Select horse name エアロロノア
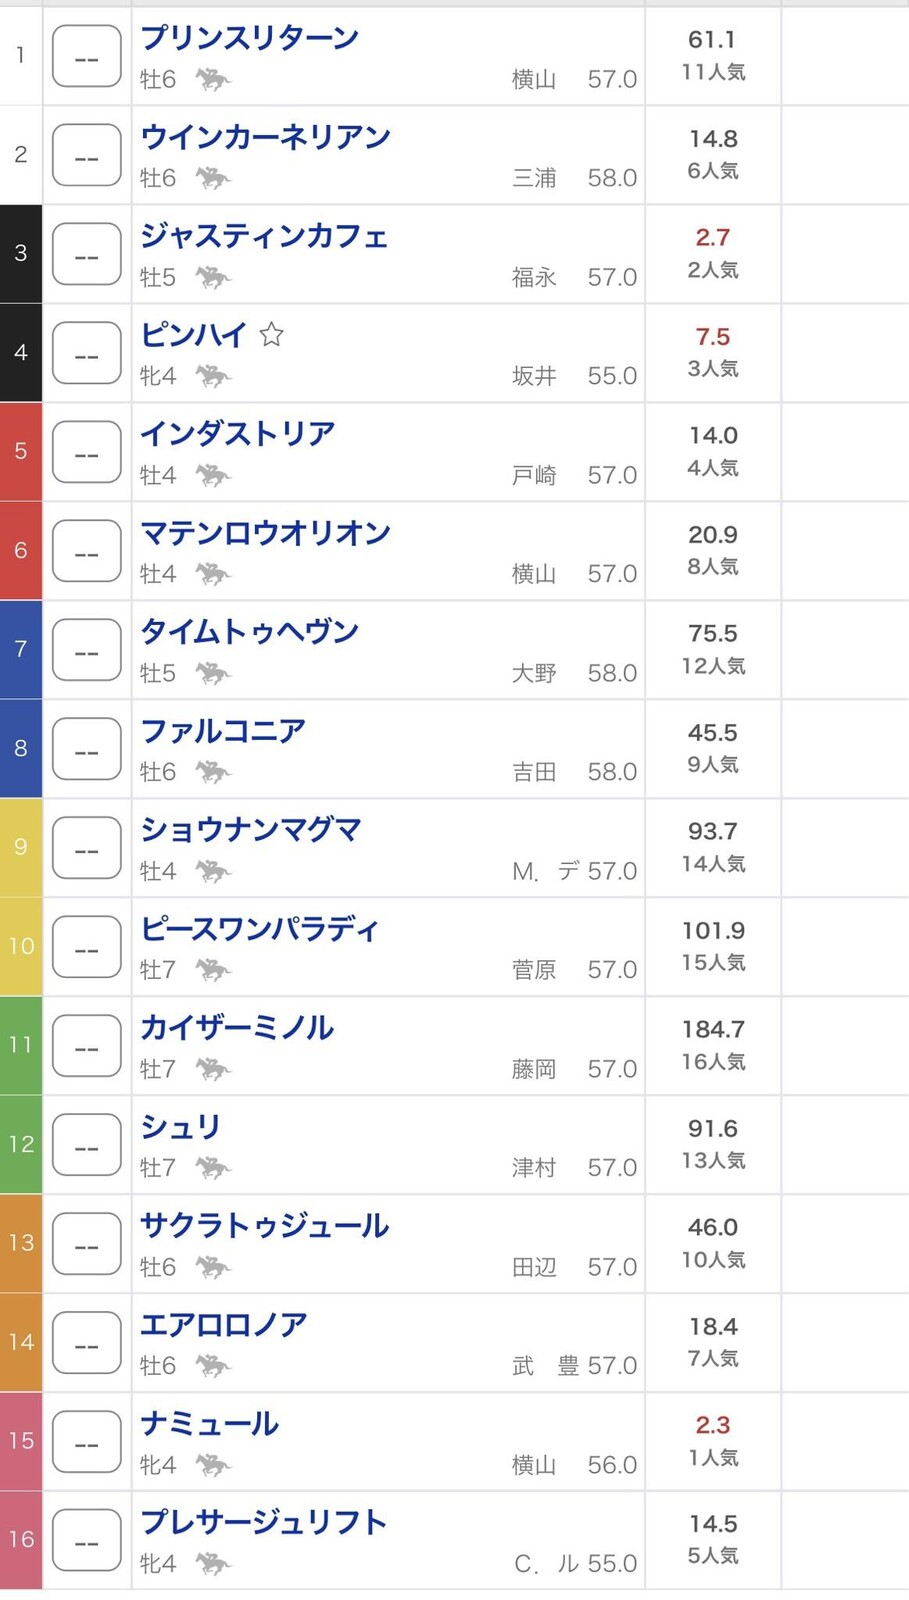 (224, 1325)
